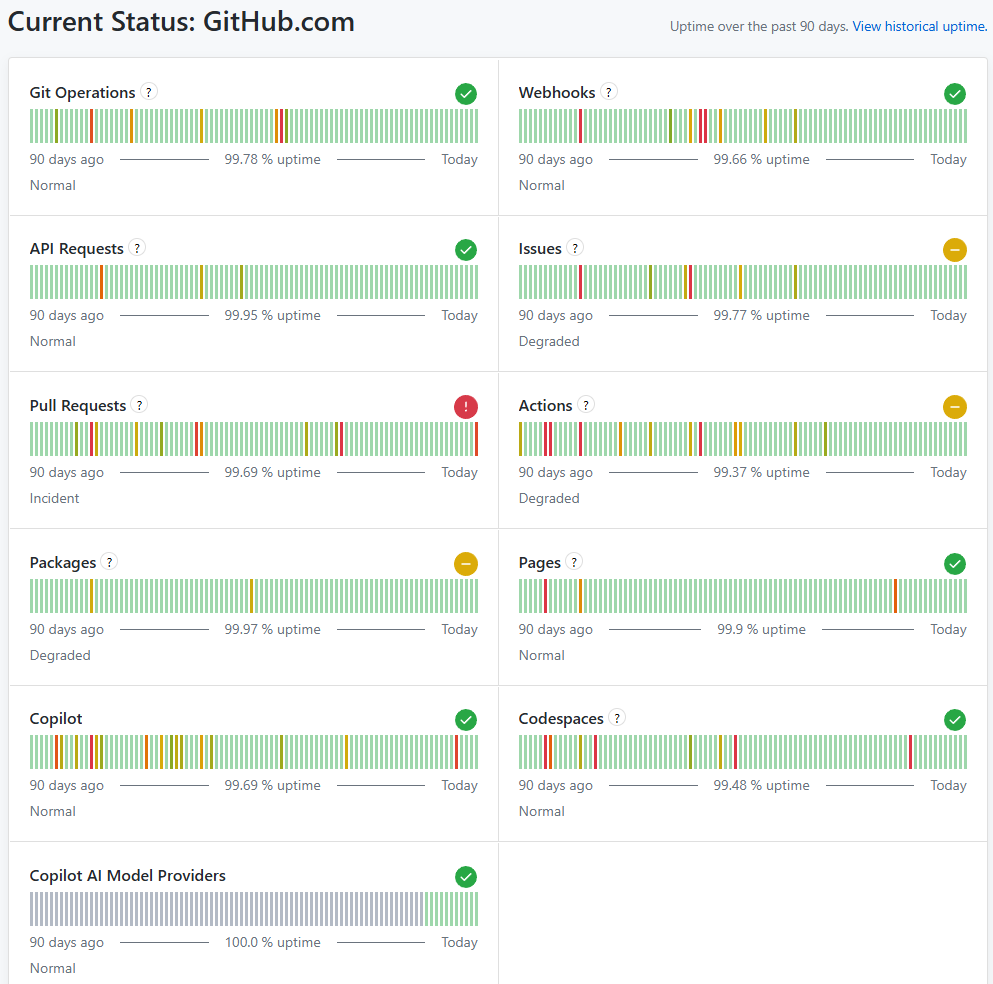The width and height of the screenshot is (993, 984).
Task: Click the yellow degraded status icon for Packages
Action: 466,564
